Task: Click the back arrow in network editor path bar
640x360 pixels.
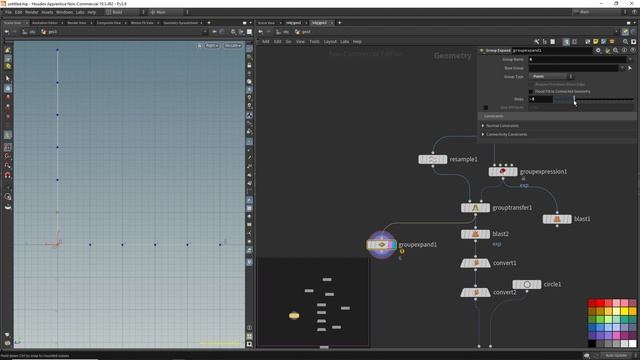Action: point(260,32)
